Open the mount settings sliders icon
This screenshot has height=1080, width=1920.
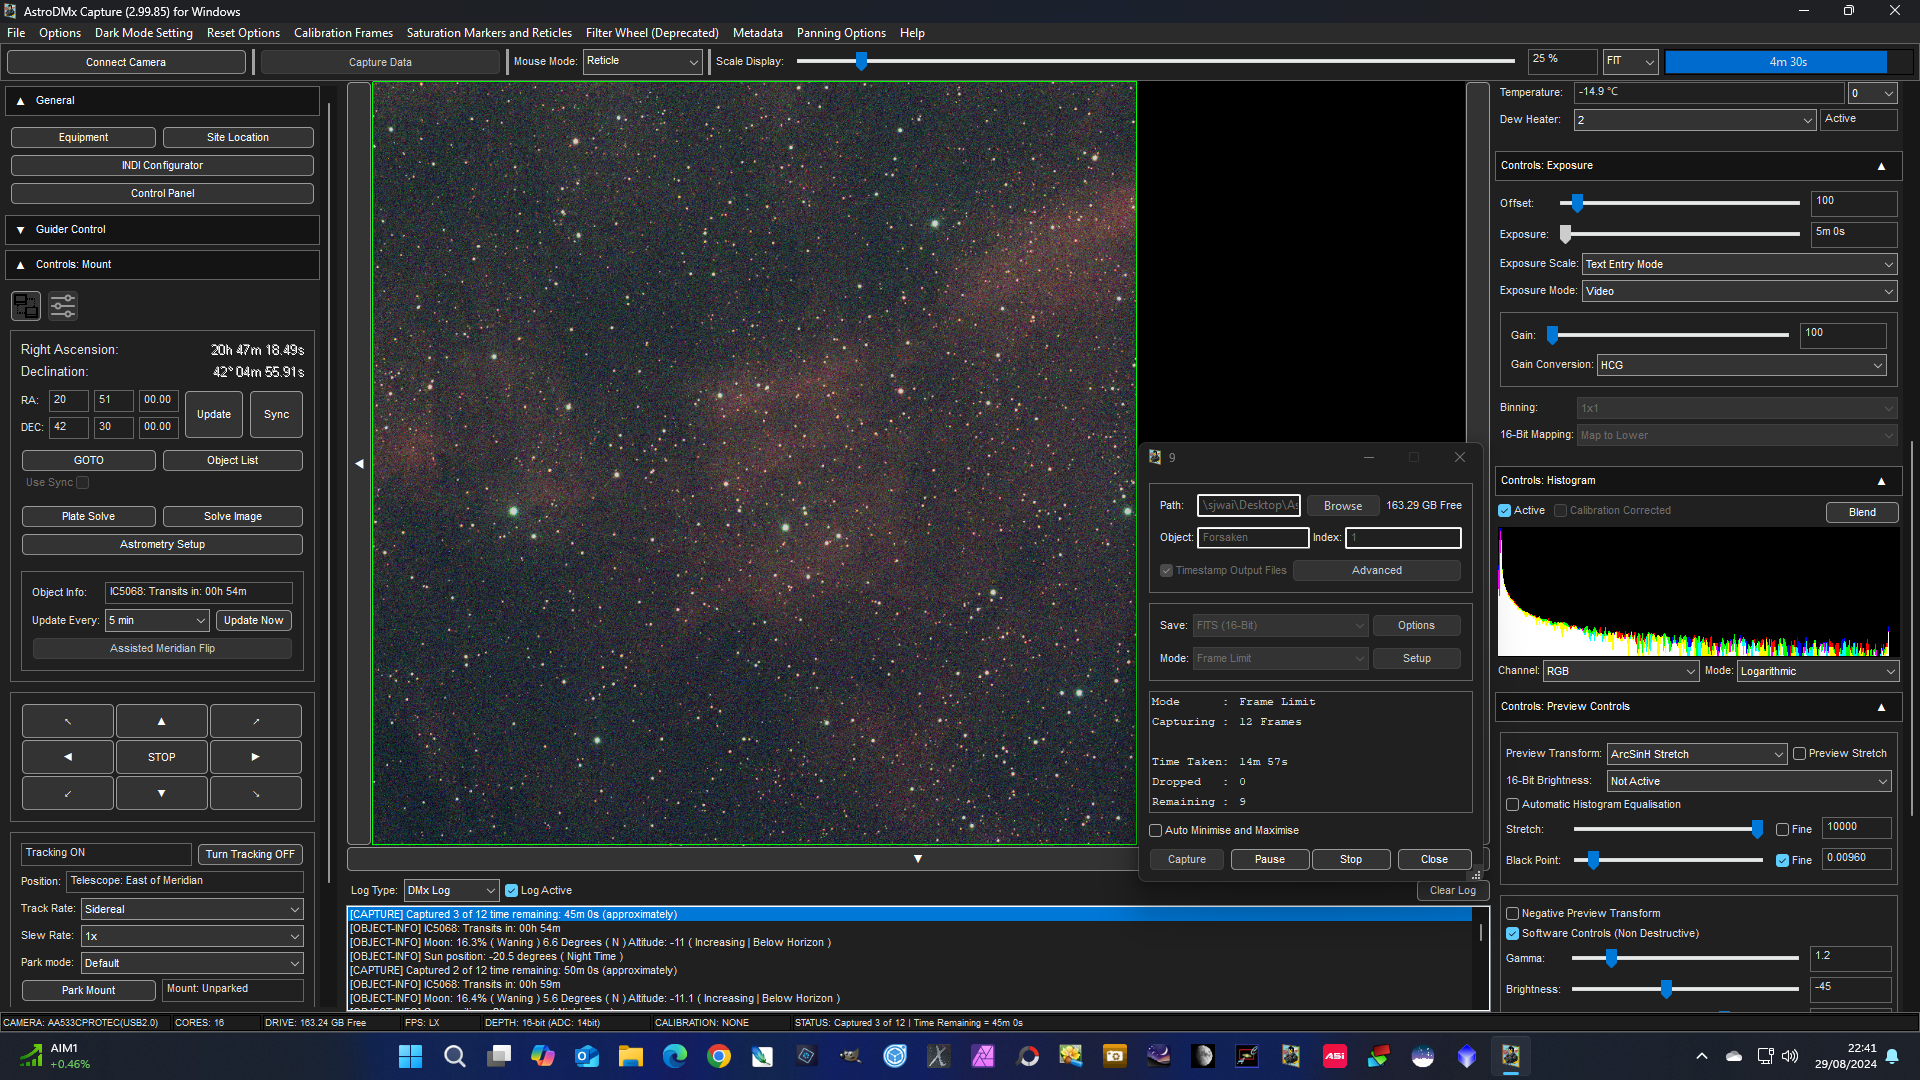tap(63, 305)
